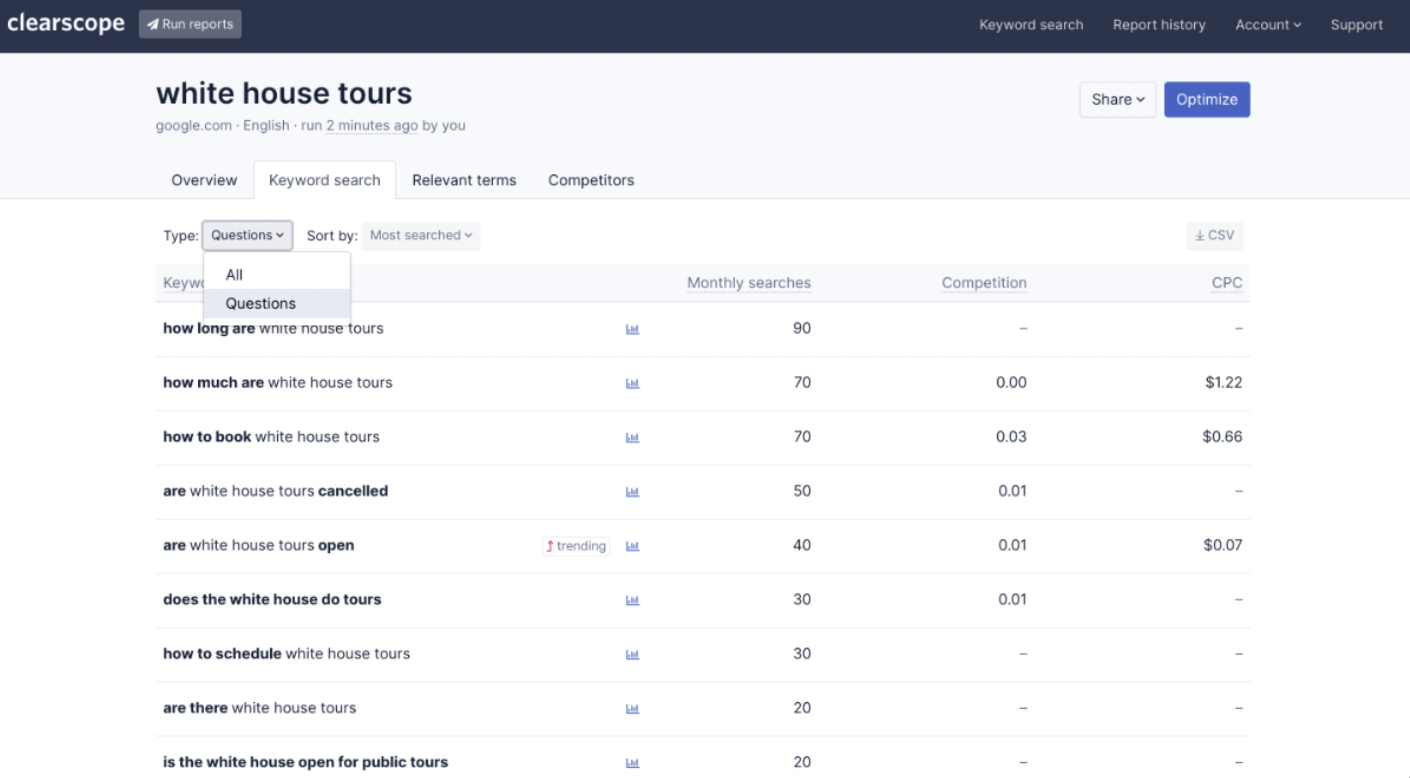Click the blue Optimize button
1410x778 pixels.
[1207, 99]
